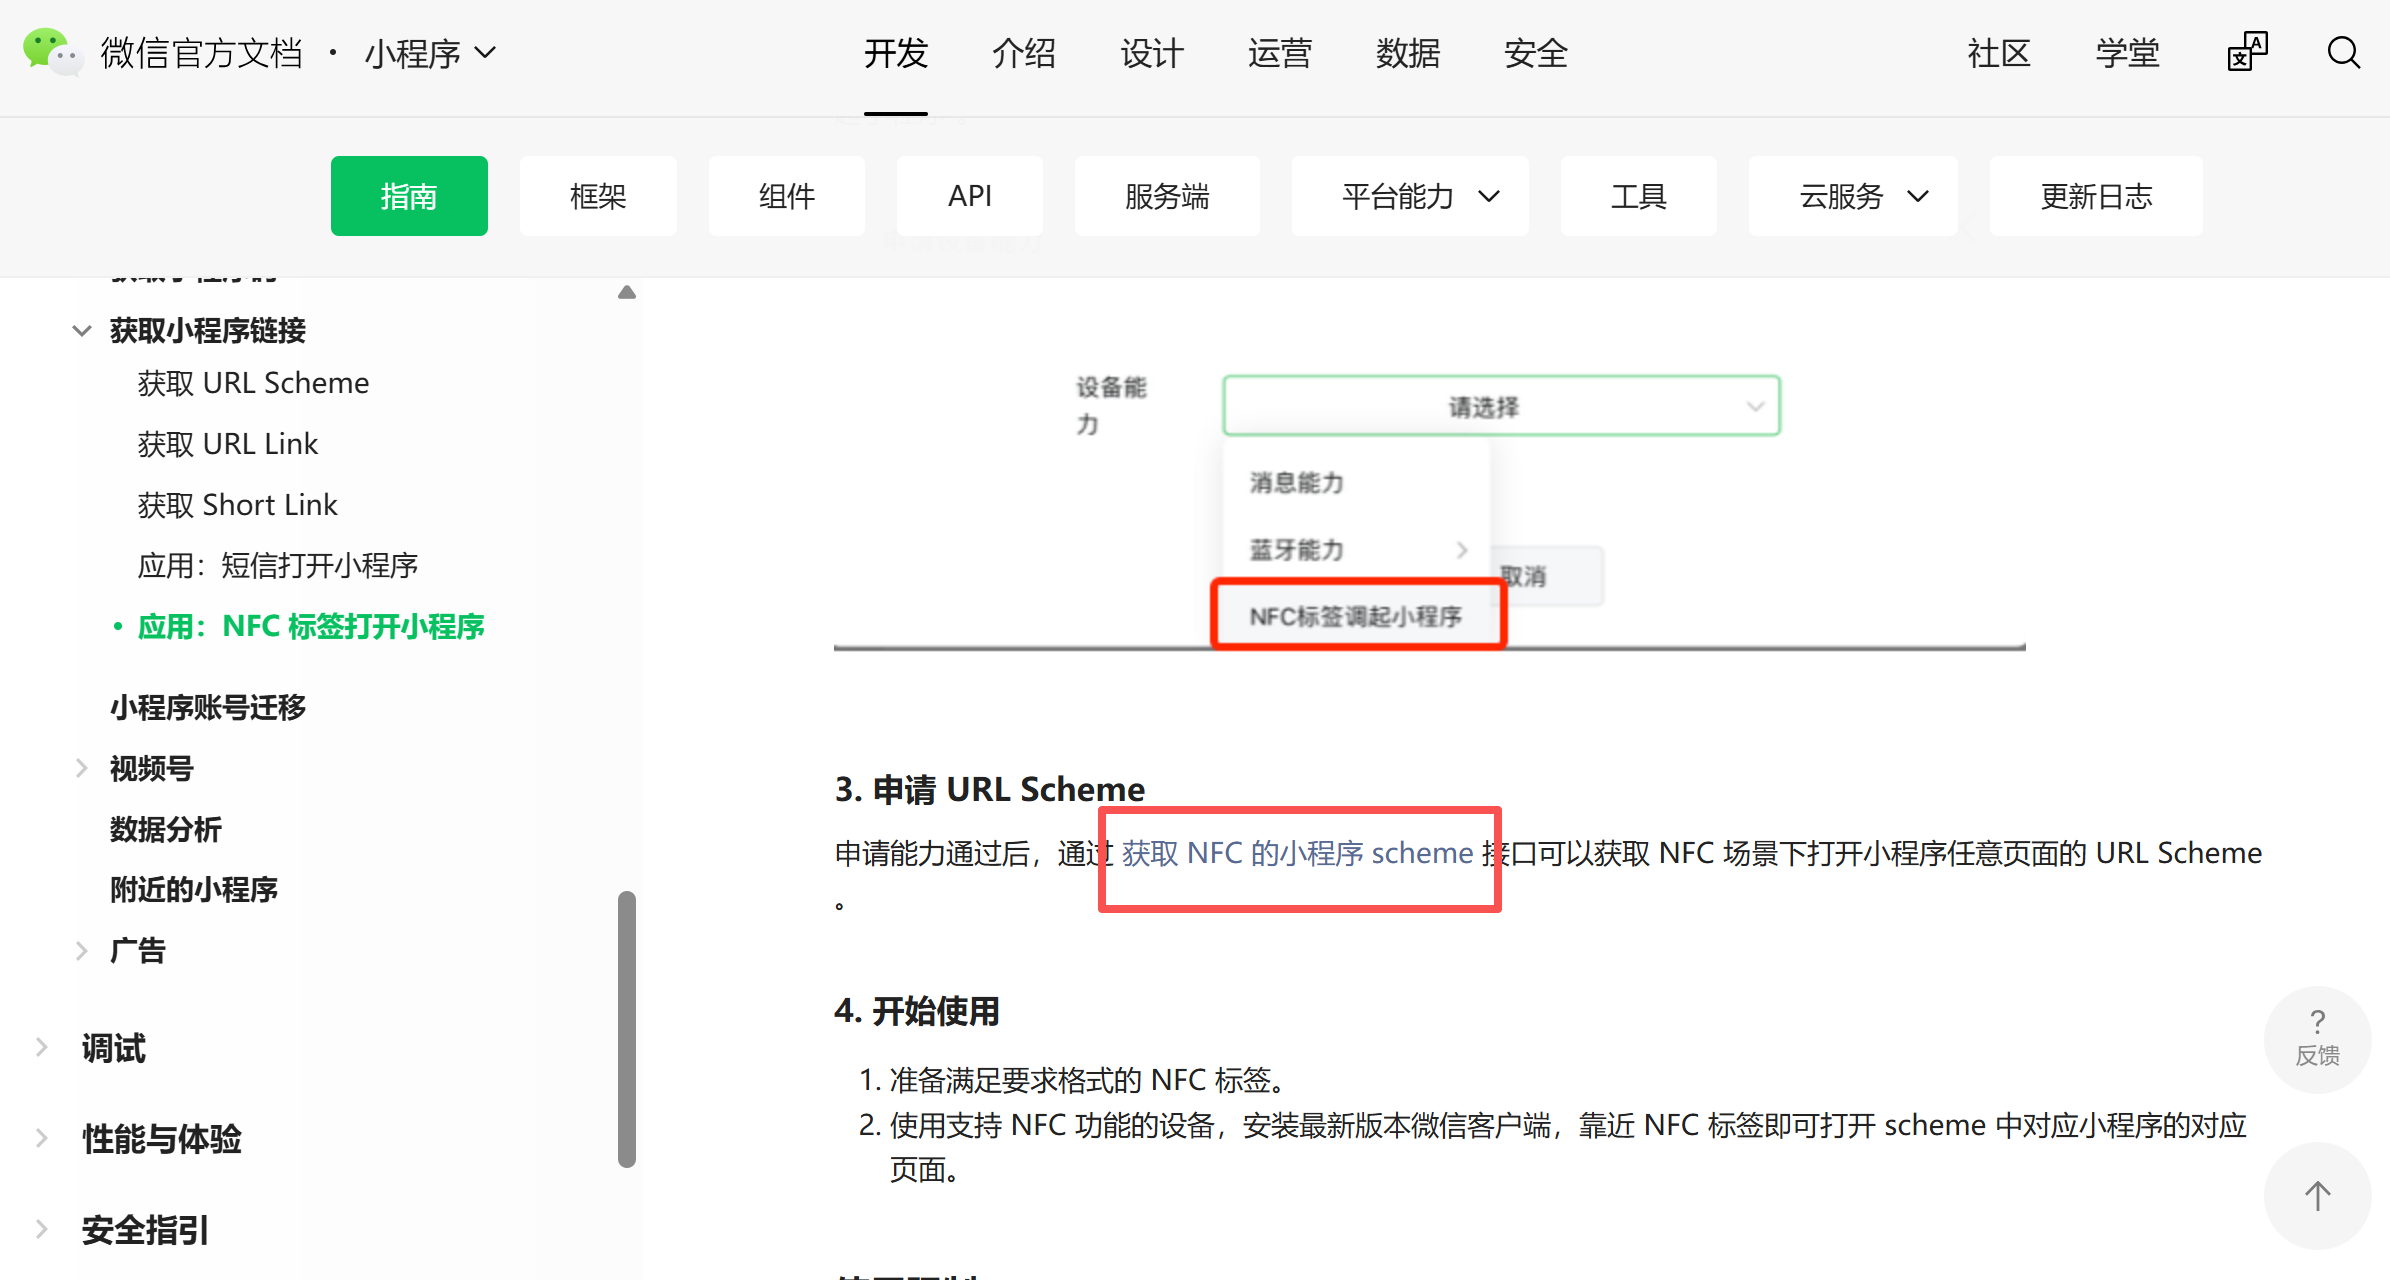Select the API navigation tab
This screenshot has height=1280, width=2390.
coord(969,196)
